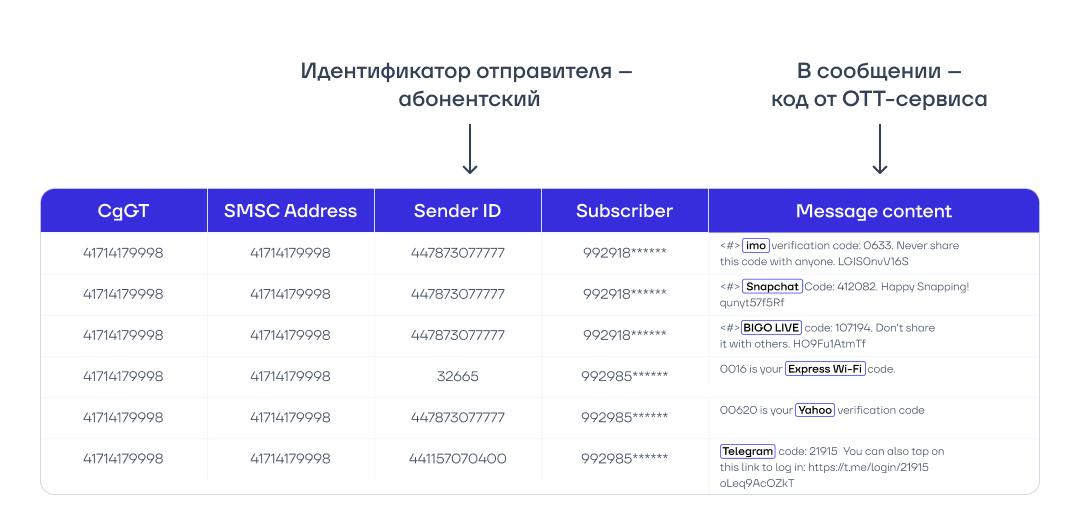Select the Subscriber cell in the Telegram row

tap(624, 459)
